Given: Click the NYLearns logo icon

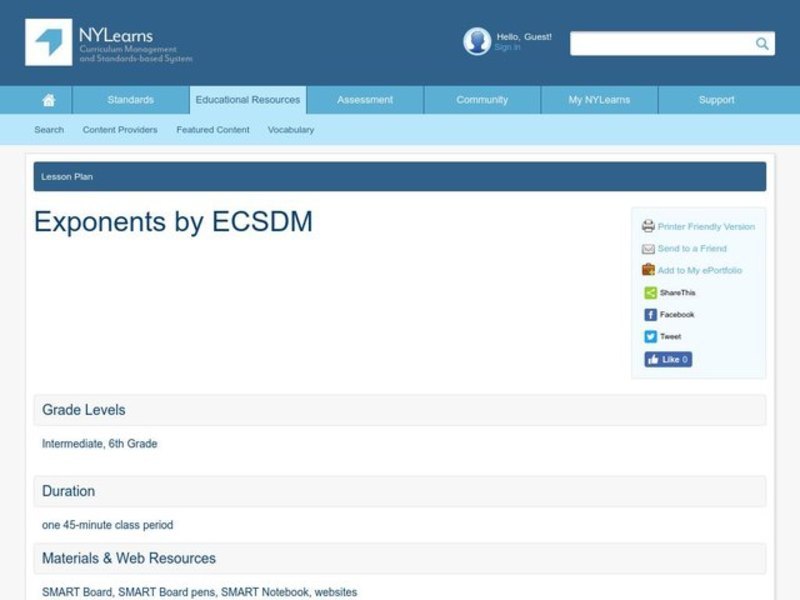Looking at the screenshot, I should pos(48,42).
